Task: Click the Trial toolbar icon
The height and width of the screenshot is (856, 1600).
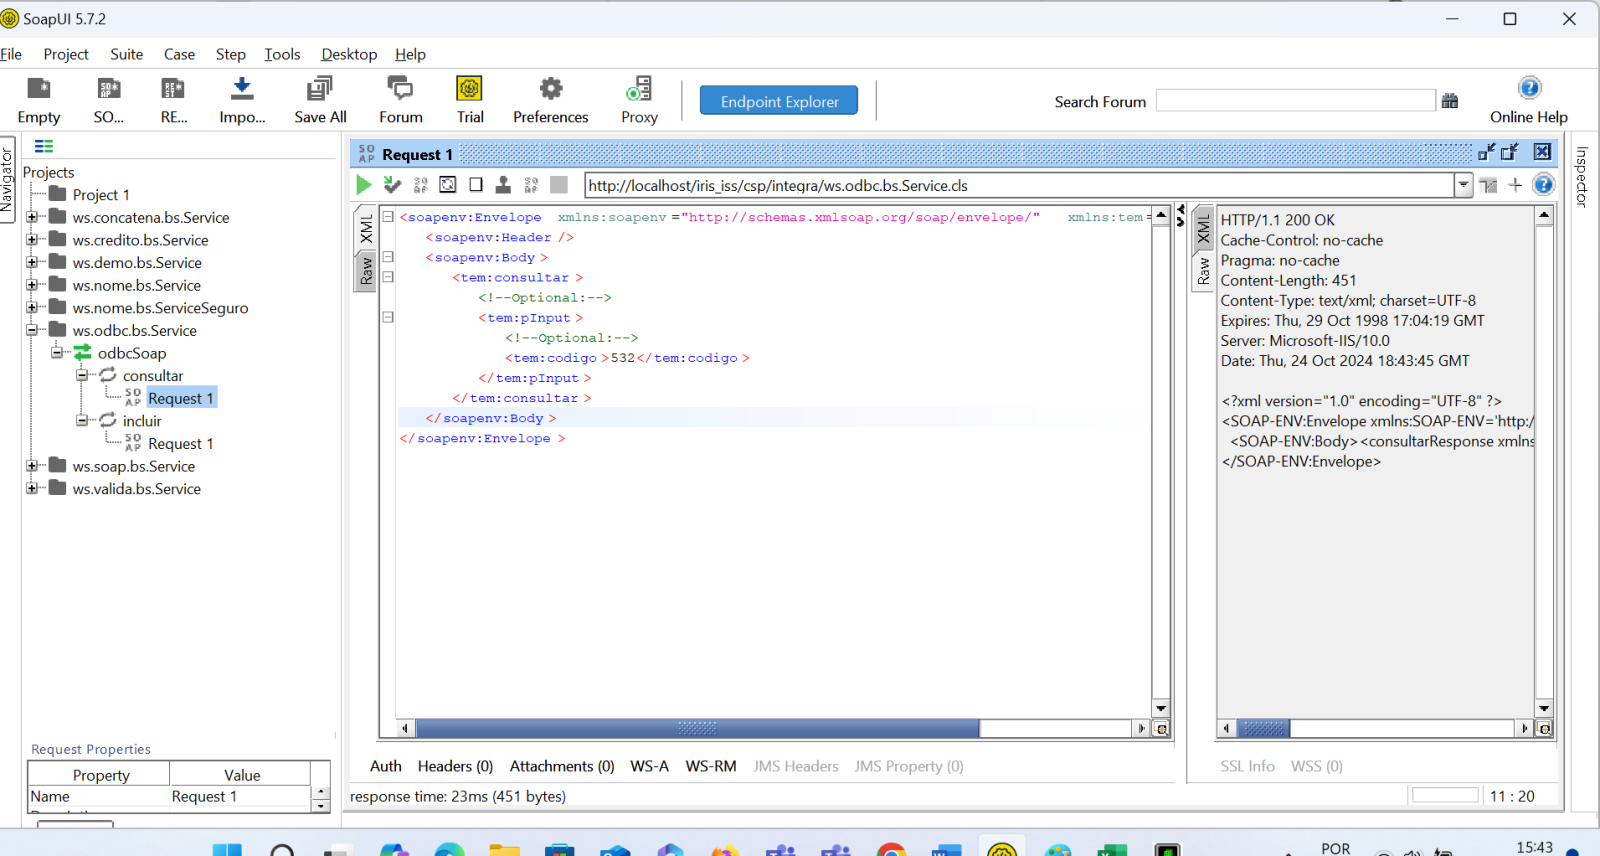Action: 470,90
